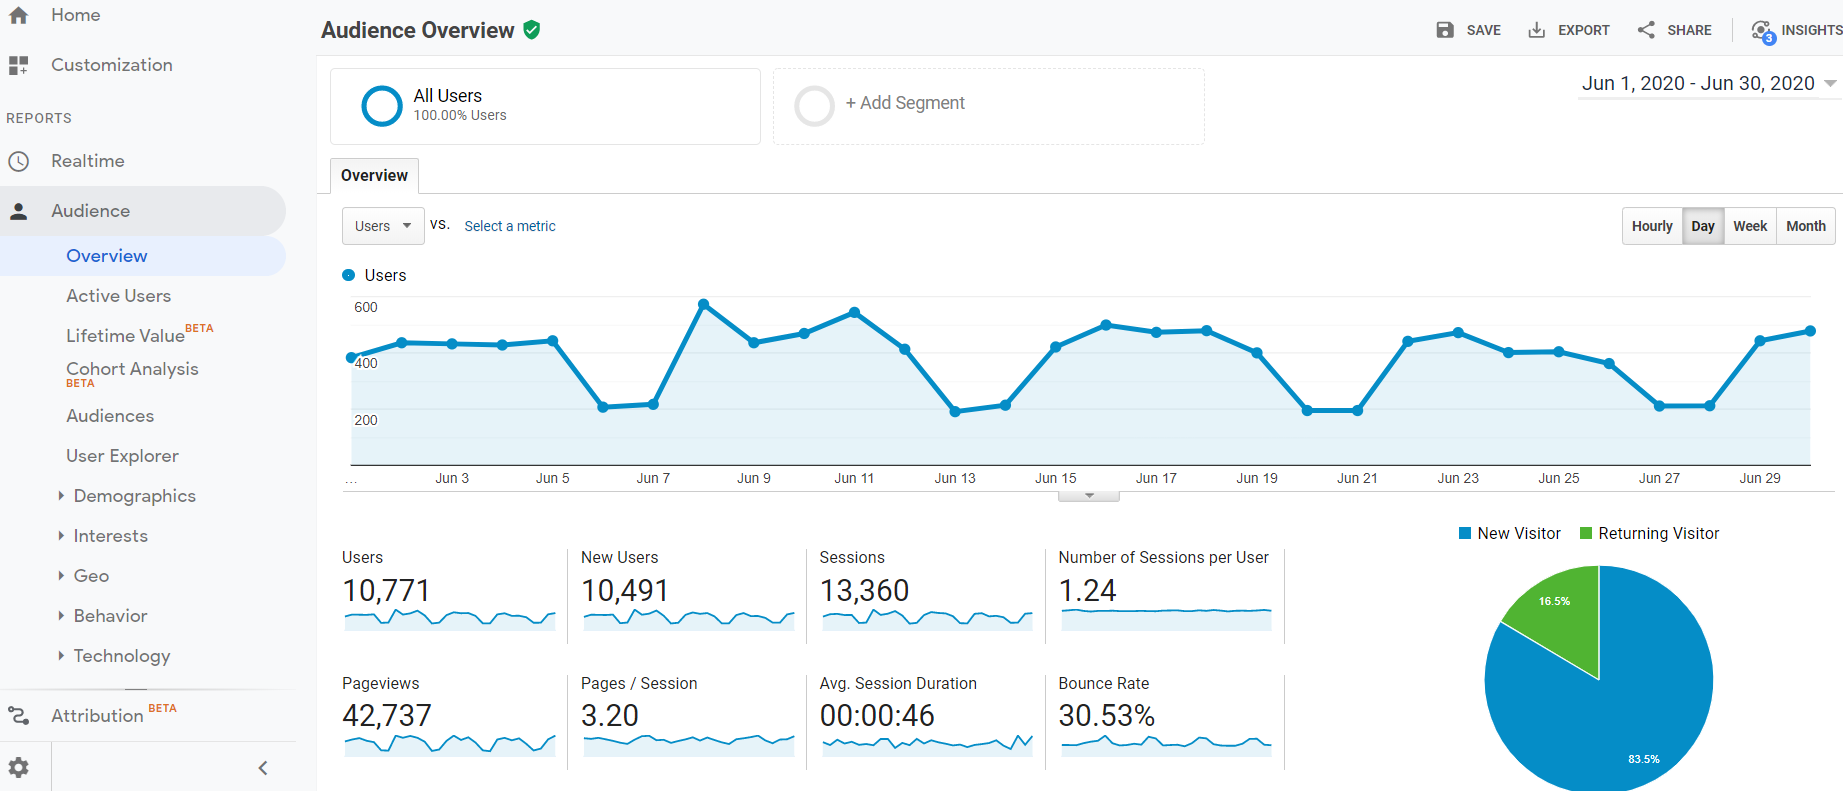Viewport: 1843px width, 791px height.
Task: Select the Overview tab
Action: point(374,175)
